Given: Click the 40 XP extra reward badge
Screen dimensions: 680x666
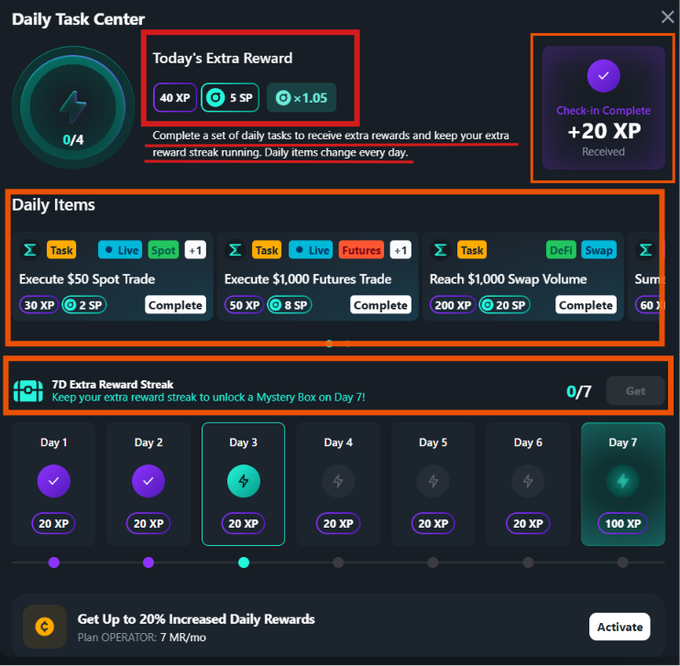Looking at the screenshot, I should click(175, 98).
